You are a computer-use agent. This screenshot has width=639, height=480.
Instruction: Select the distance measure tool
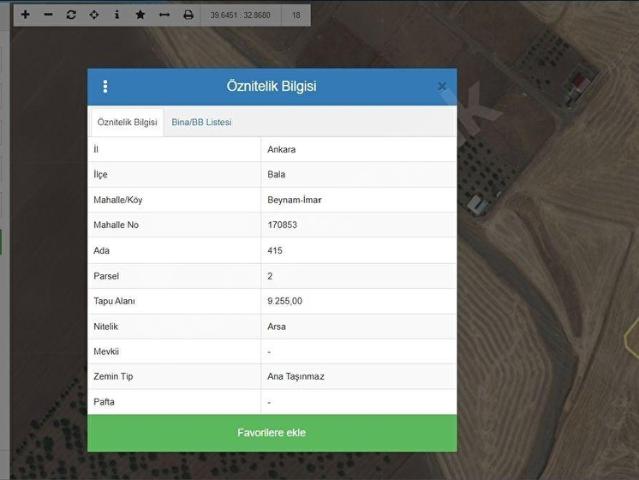pyautogui.click(x=164, y=15)
